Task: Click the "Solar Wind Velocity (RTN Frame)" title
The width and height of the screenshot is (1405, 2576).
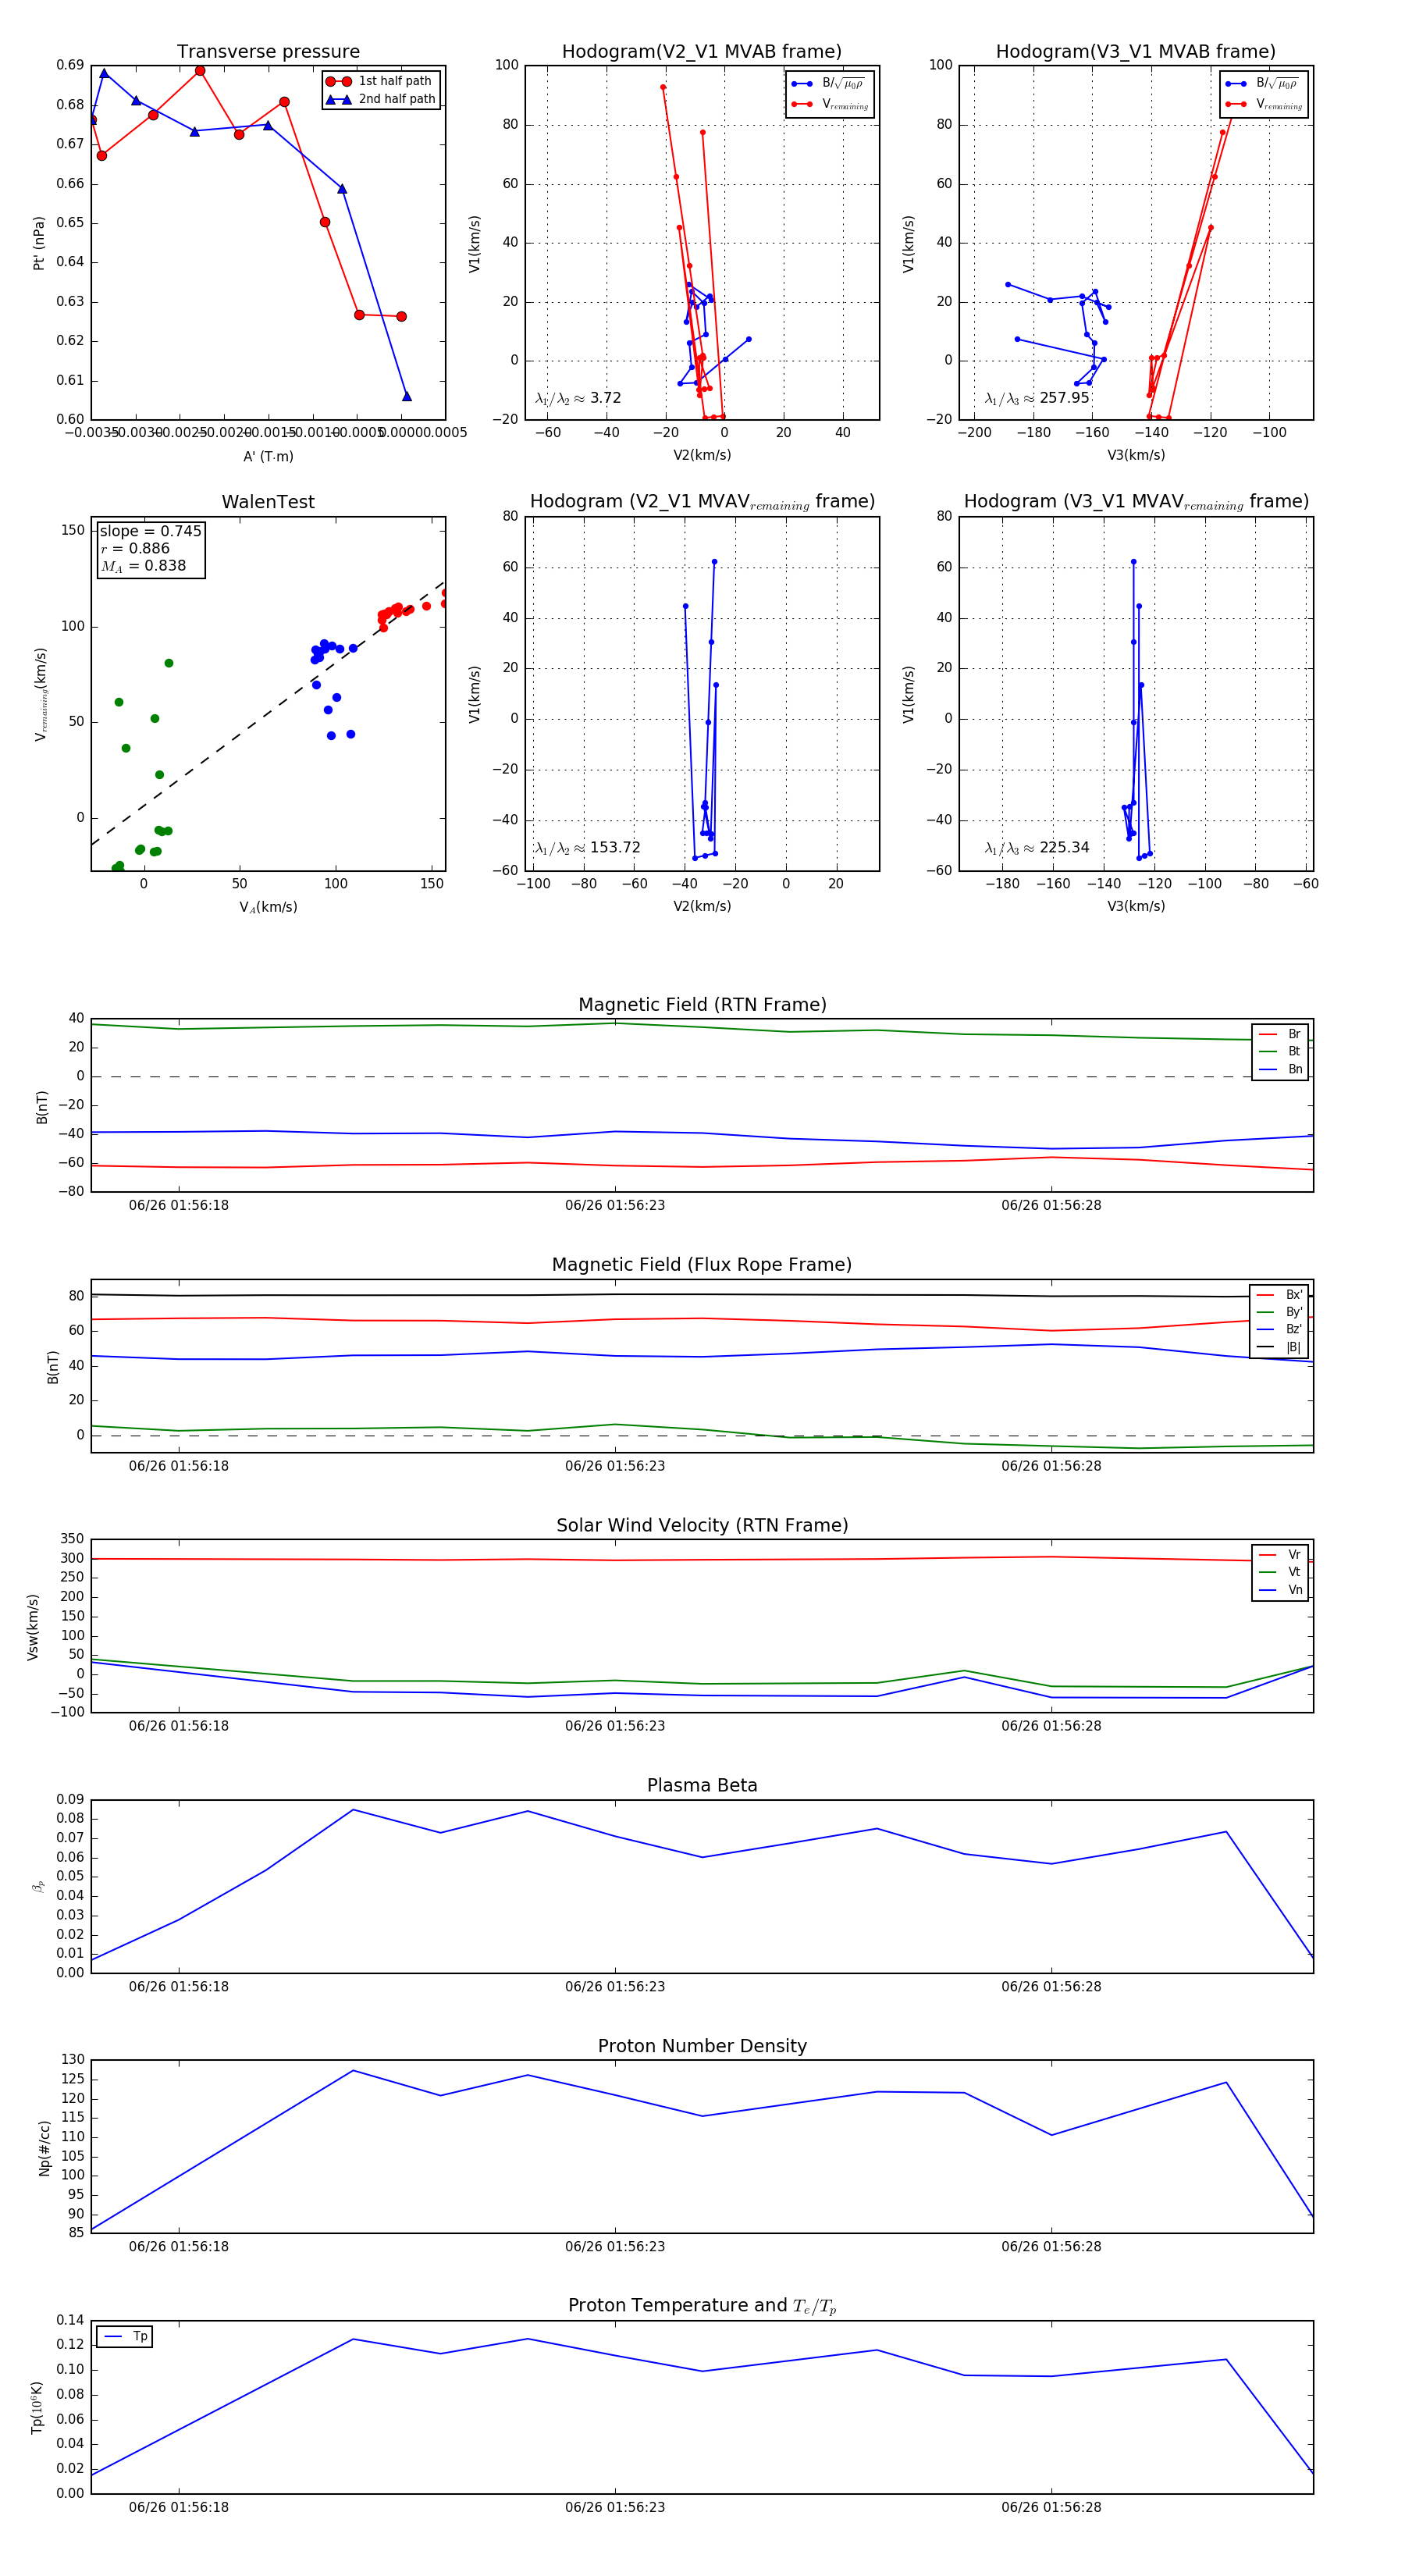Action: [702, 1525]
